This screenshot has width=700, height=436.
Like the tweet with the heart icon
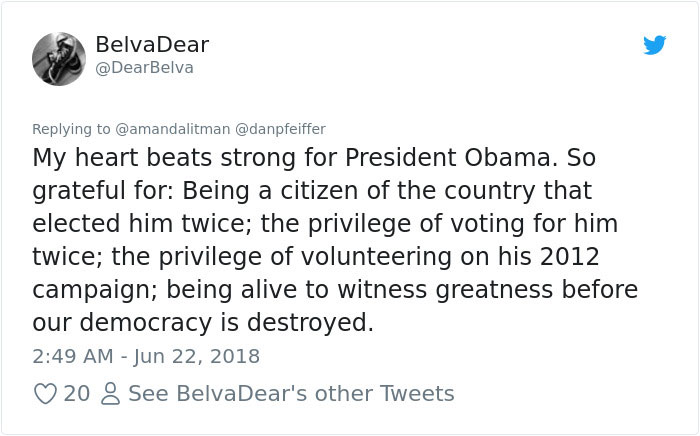[x=45, y=394]
